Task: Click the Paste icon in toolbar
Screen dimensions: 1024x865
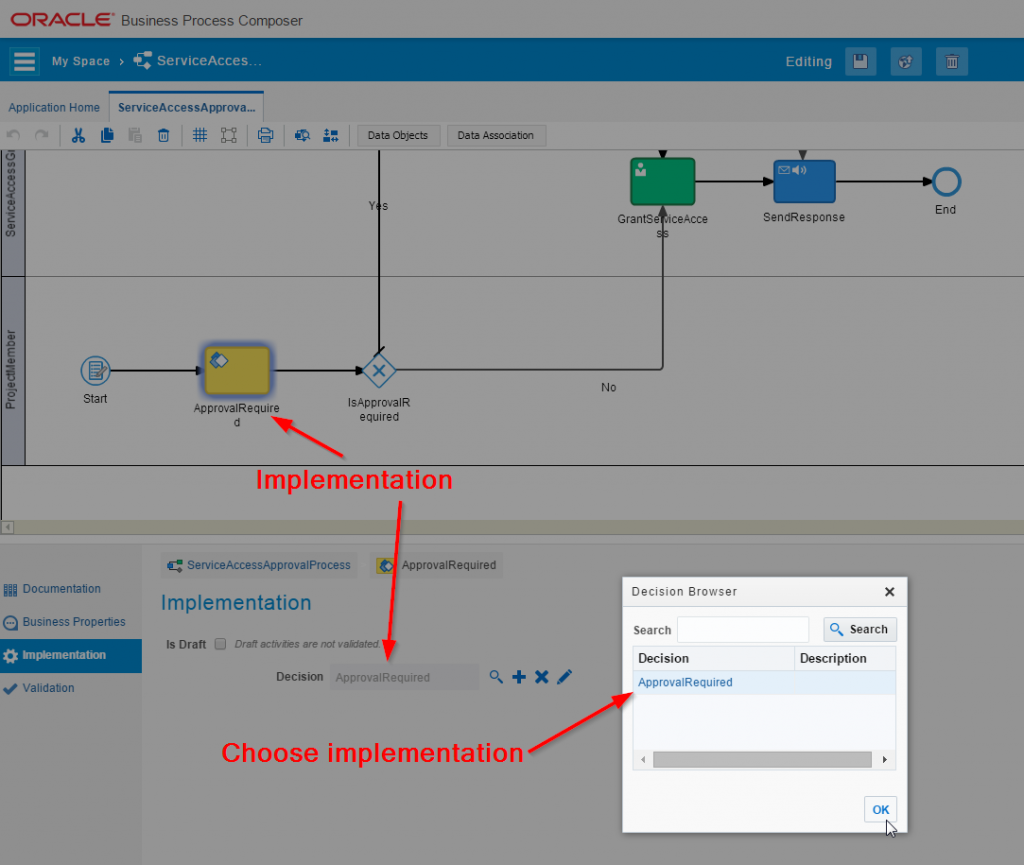Action: (135, 135)
